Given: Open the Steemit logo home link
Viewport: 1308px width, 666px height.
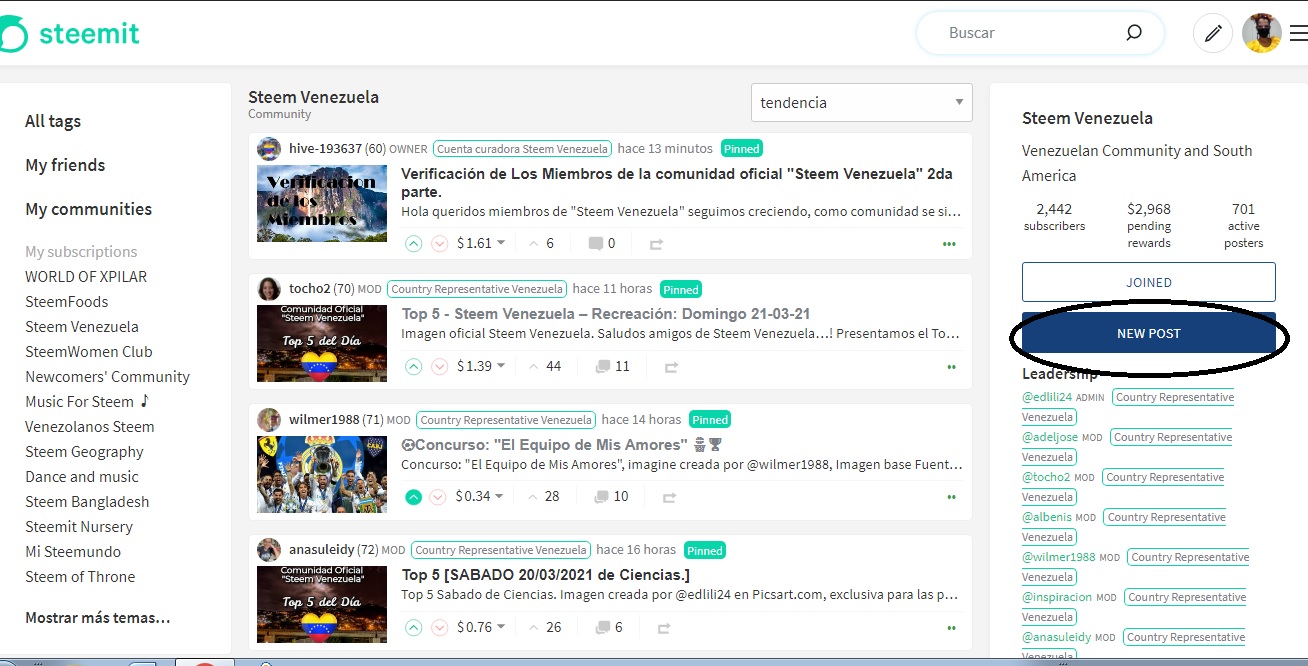Looking at the screenshot, I should click(70, 35).
